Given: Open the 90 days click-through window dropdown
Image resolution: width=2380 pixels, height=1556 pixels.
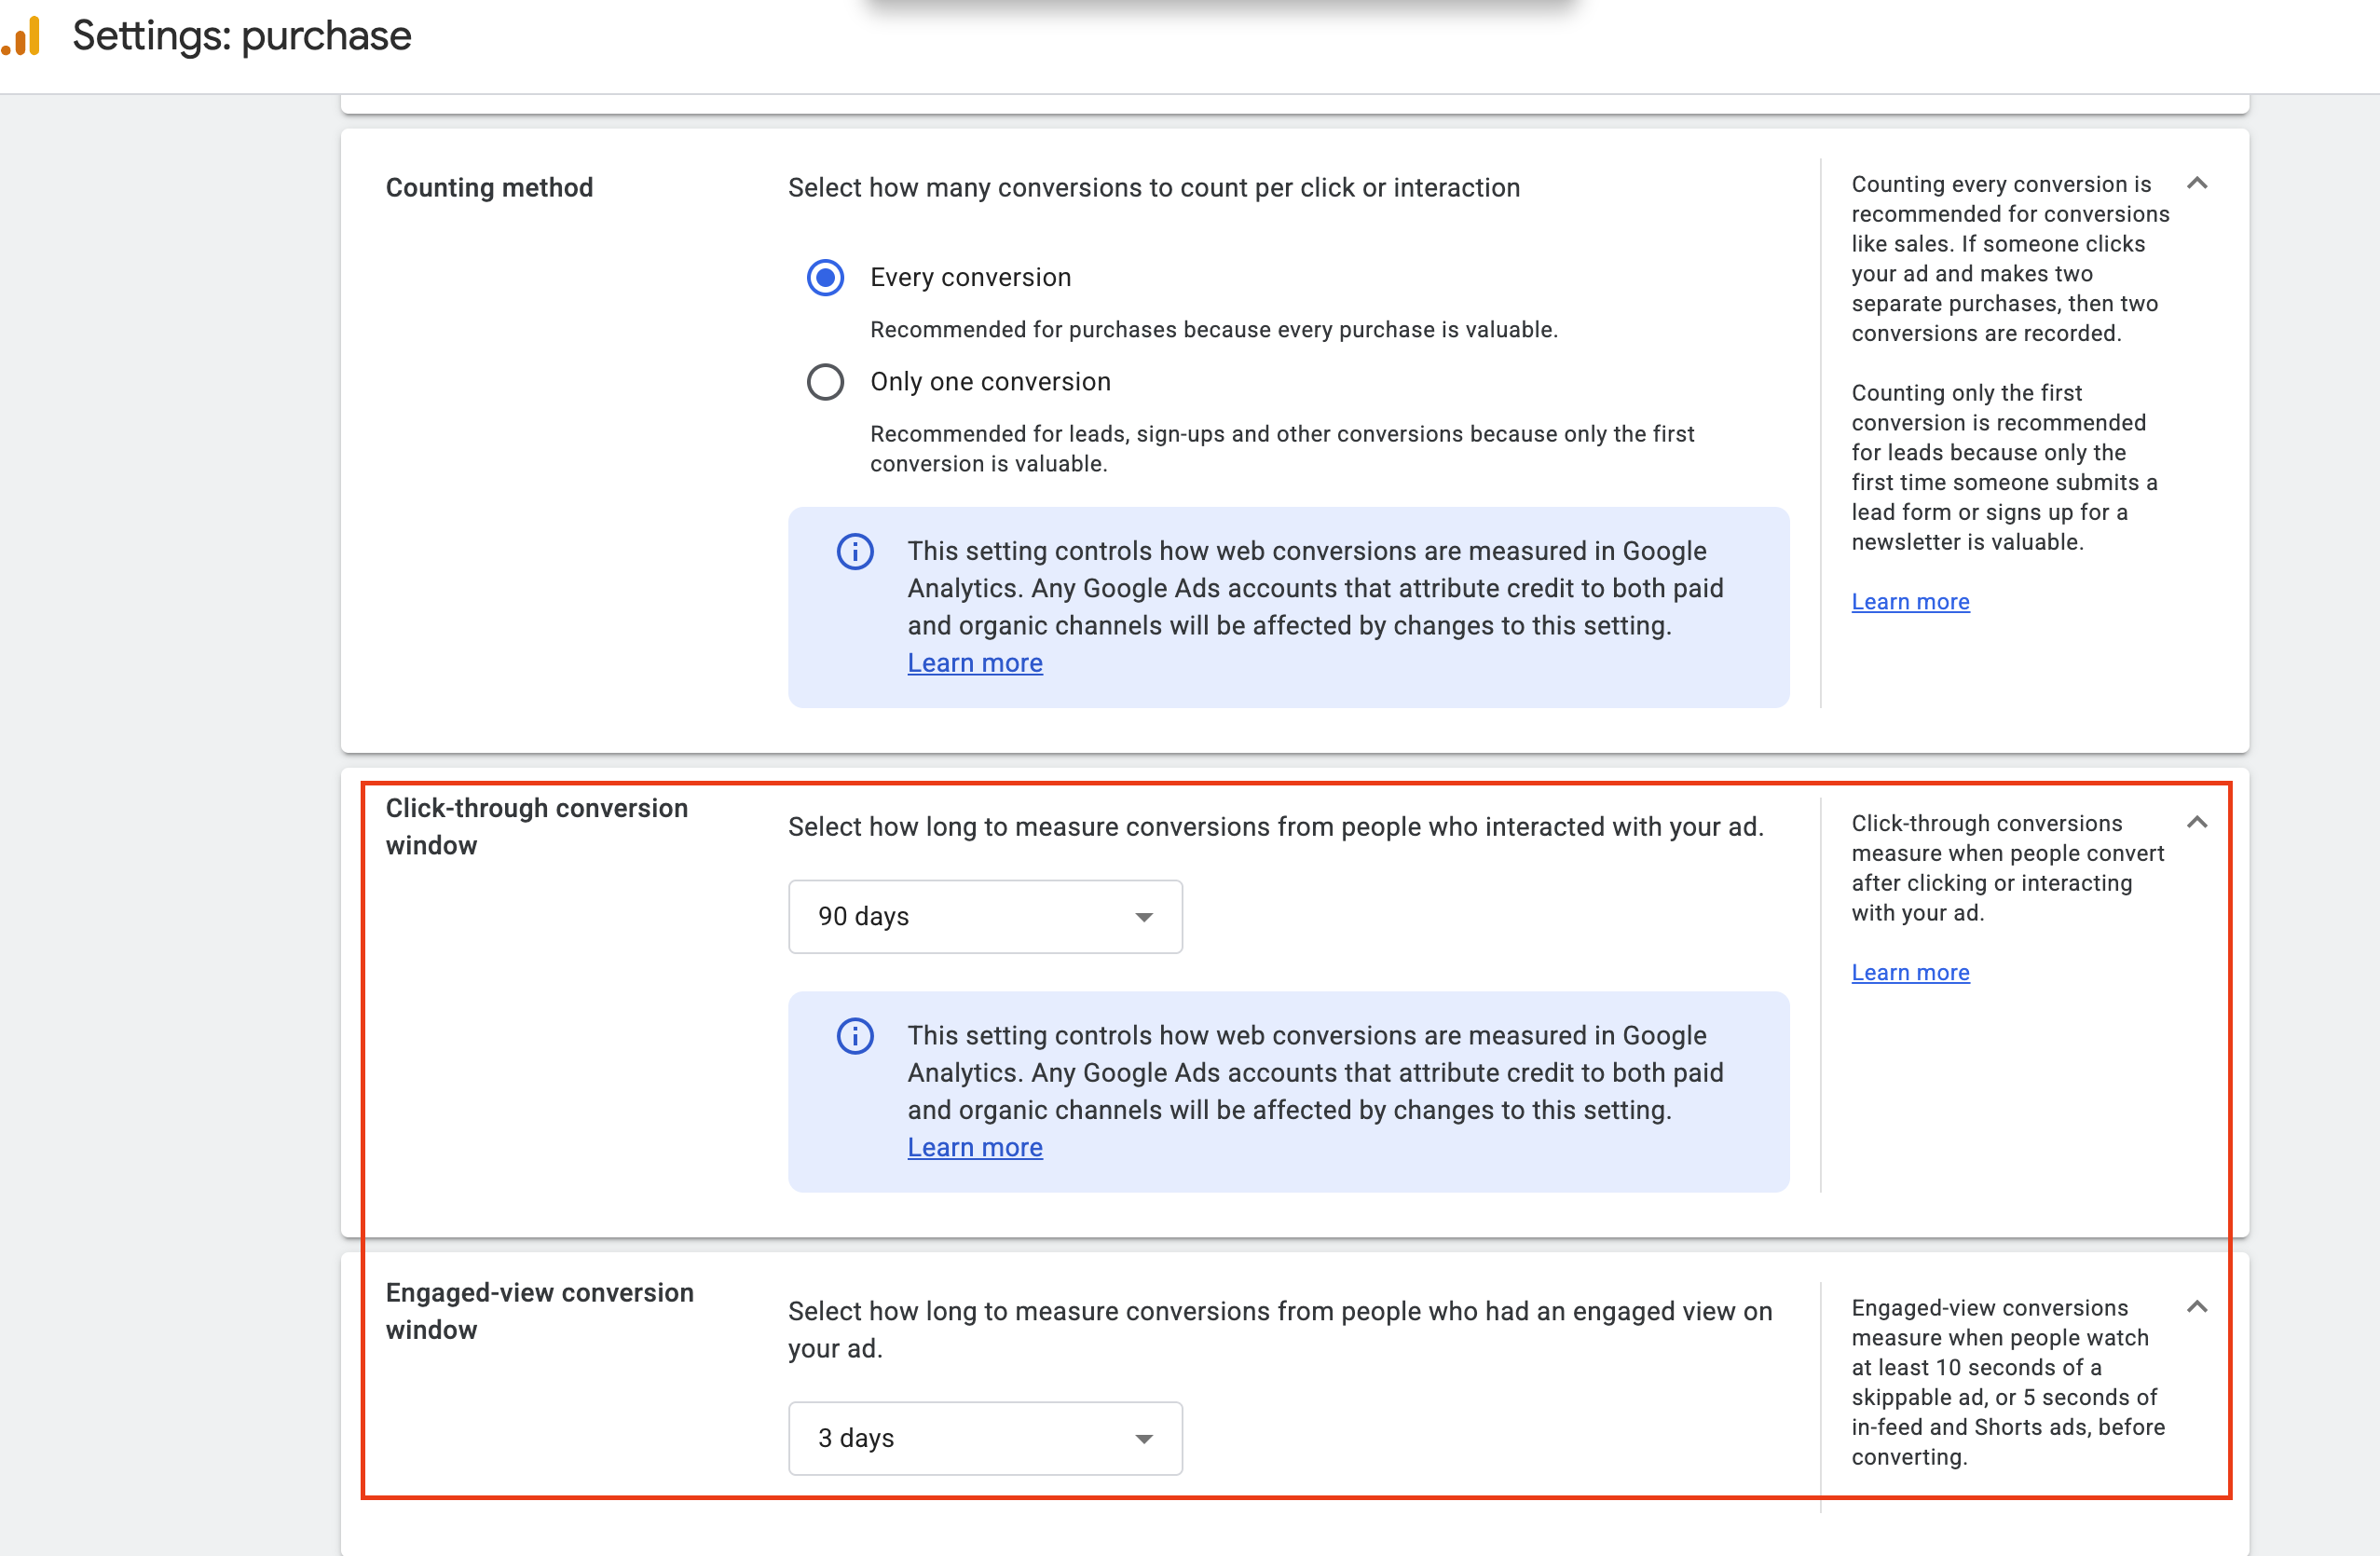Looking at the screenshot, I should [985, 917].
